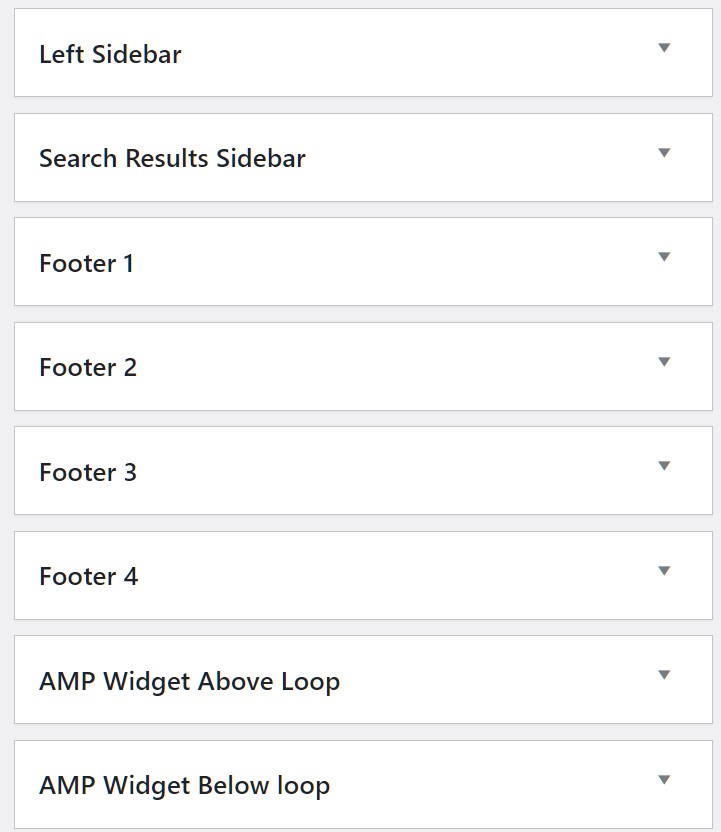Click the "AMP Widget Above Loop" title
This screenshot has width=721, height=832.
click(189, 681)
